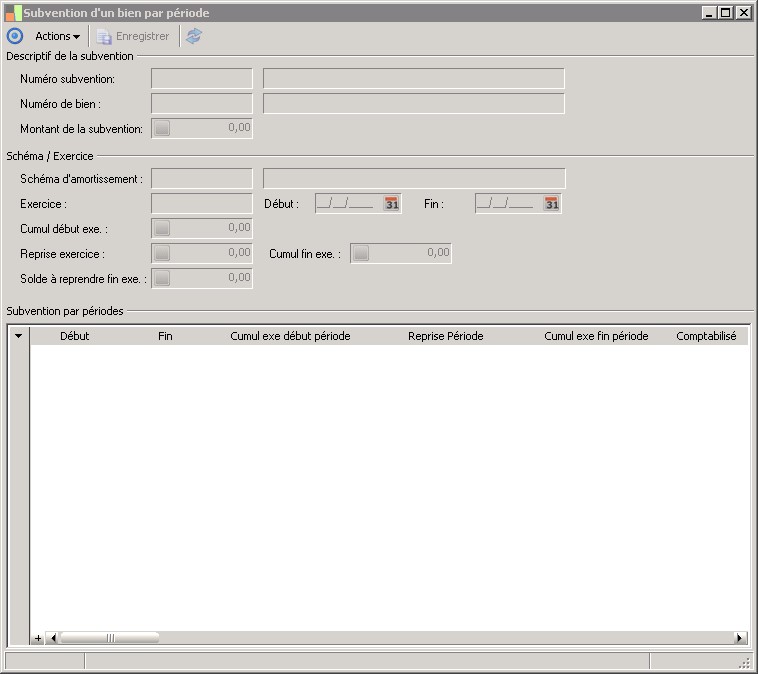The height and width of the screenshot is (674, 758).
Task: Click the horizontal scrollbar left arrow
Action: pyautogui.click(x=52, y=638)
